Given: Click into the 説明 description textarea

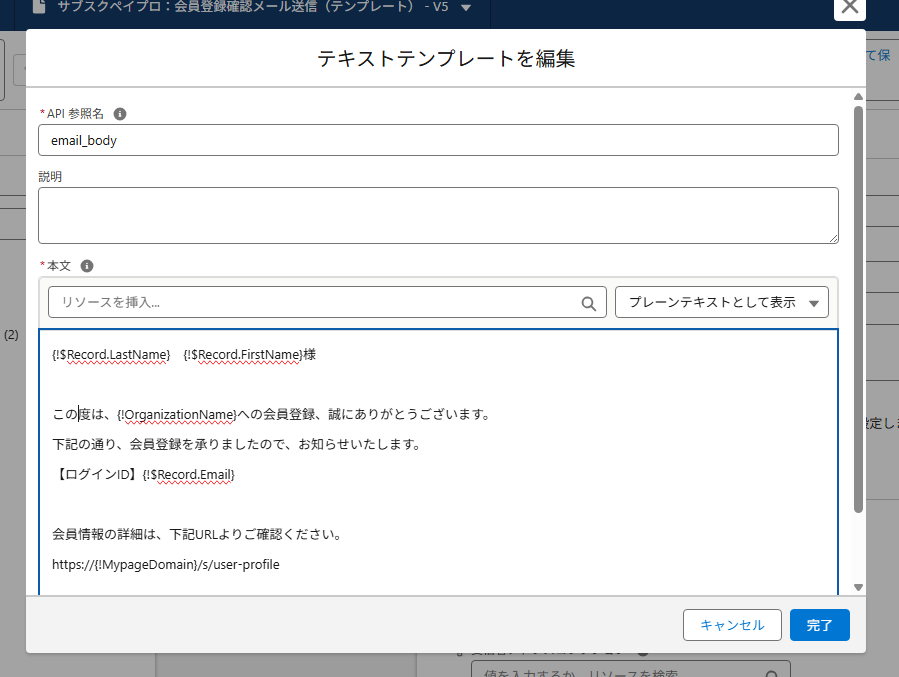Looking at the screenshot, I should click(437, 215).
